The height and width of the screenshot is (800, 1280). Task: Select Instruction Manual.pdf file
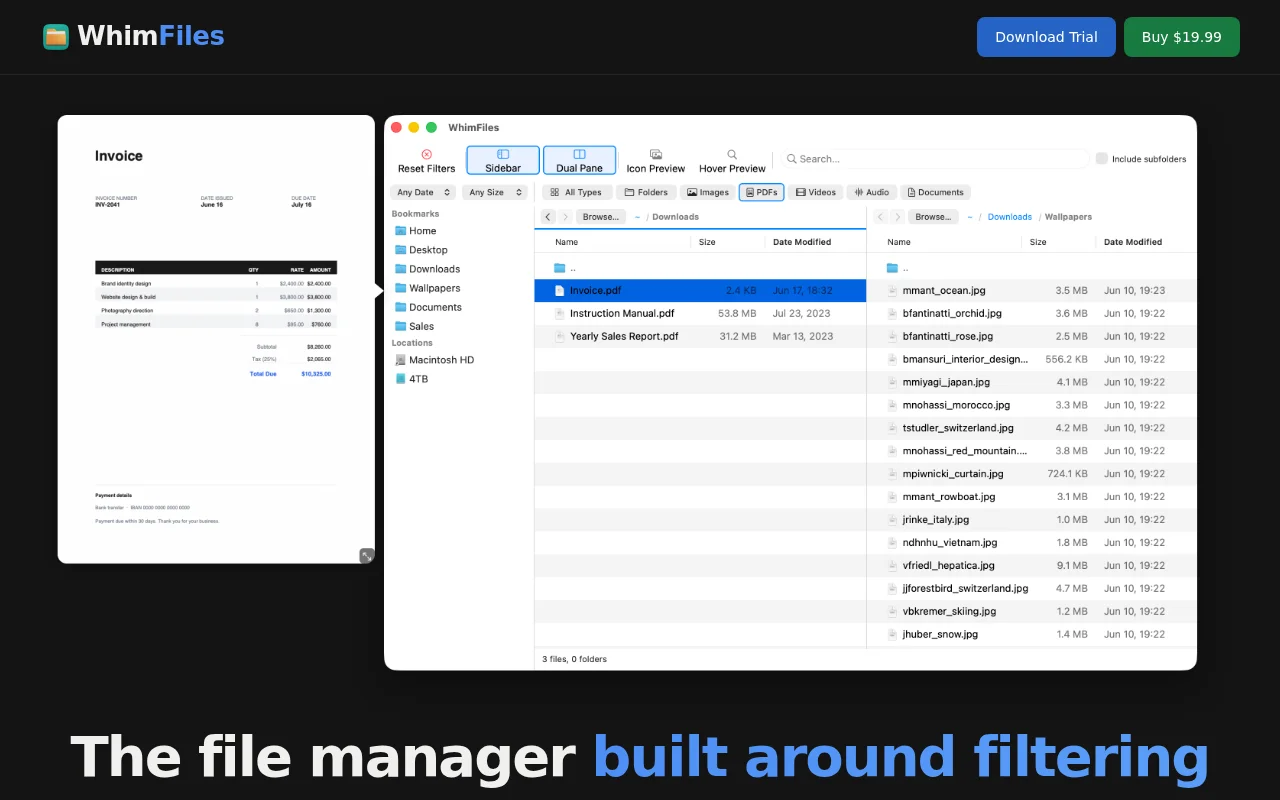(x=700, y=314)
